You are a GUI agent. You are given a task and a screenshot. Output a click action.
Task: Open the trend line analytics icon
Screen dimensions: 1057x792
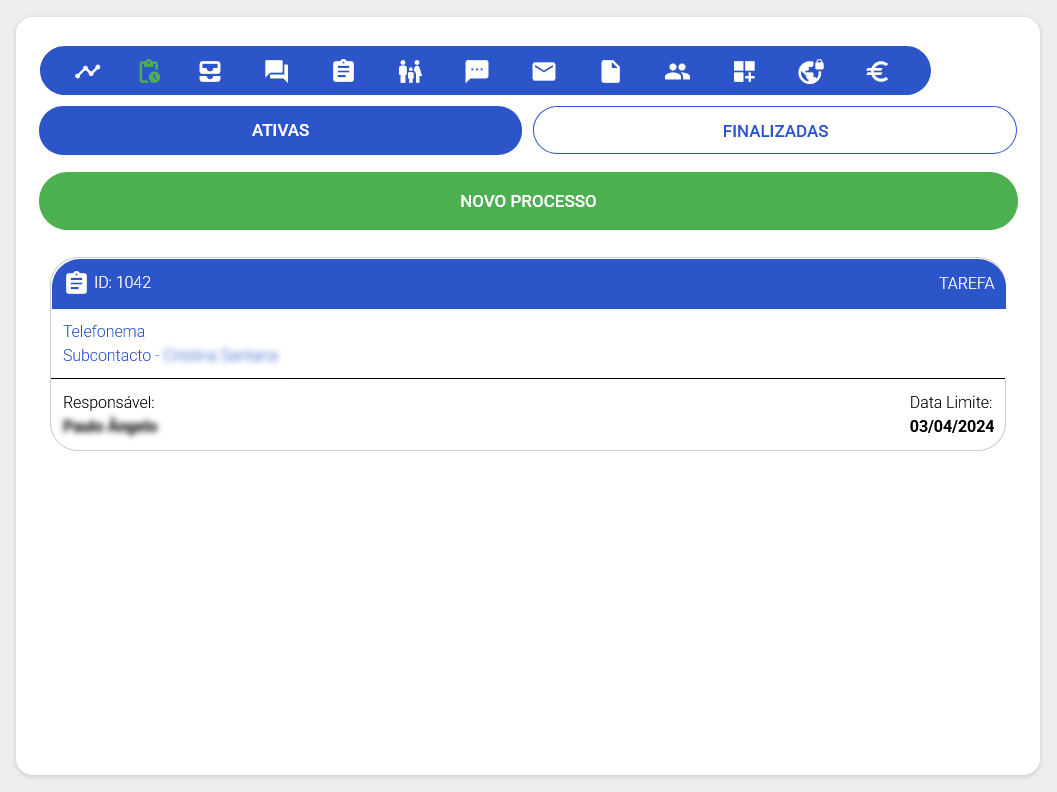tap(88, 71)
